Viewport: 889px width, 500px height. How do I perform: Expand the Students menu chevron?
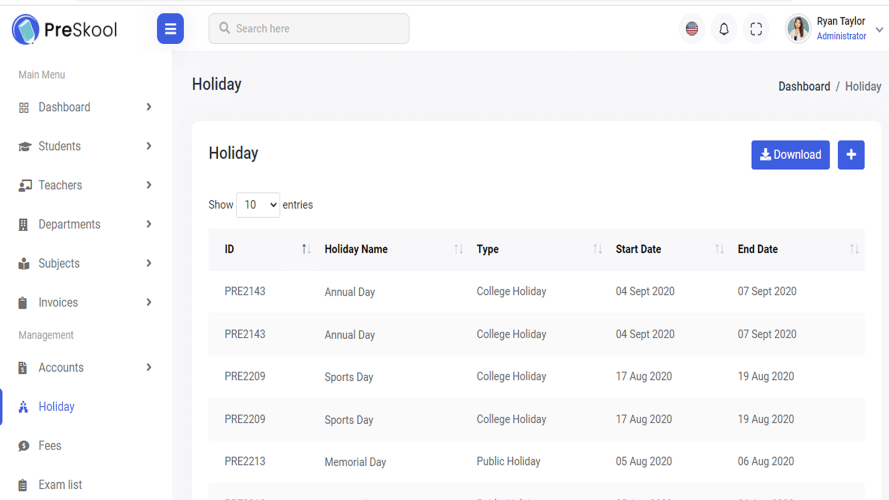(x=149, y=146)
